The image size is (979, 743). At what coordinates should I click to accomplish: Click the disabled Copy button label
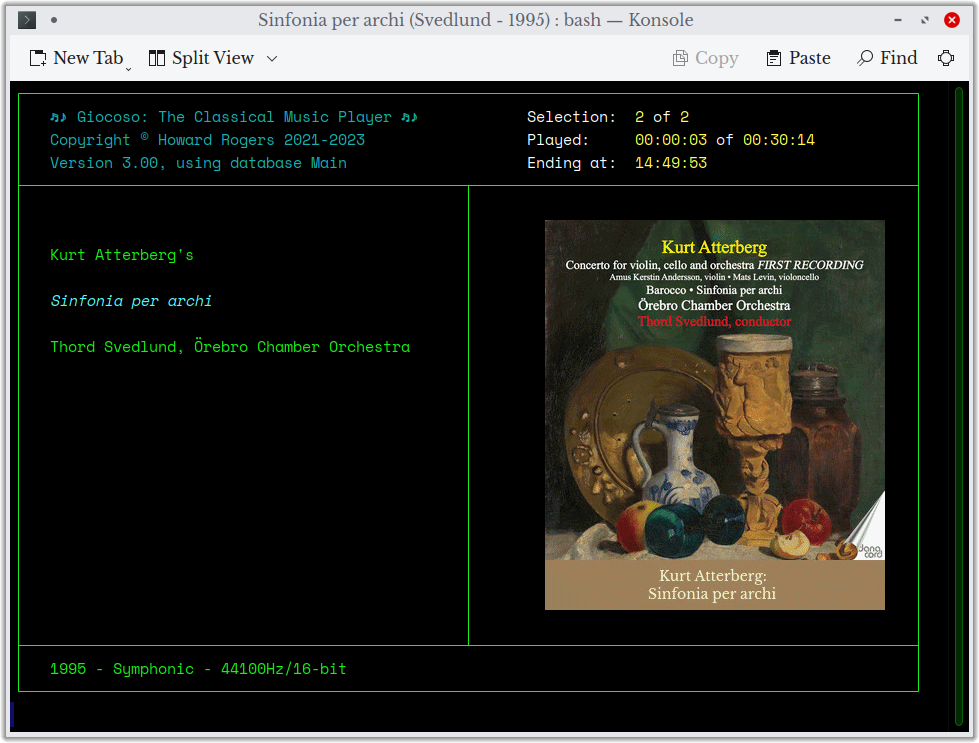click(x=716, y=58)
